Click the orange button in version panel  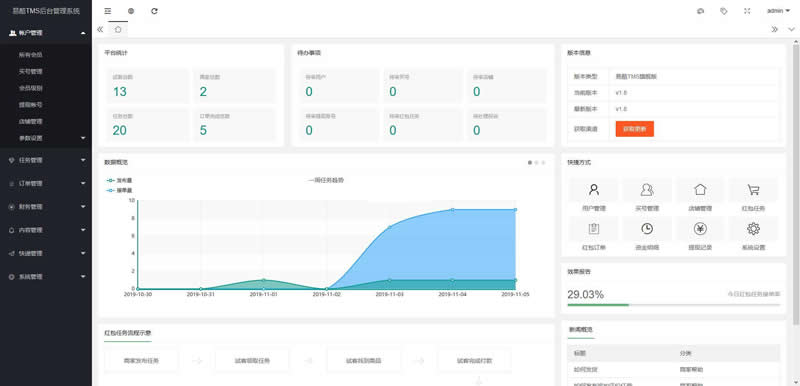pos(635,129)
